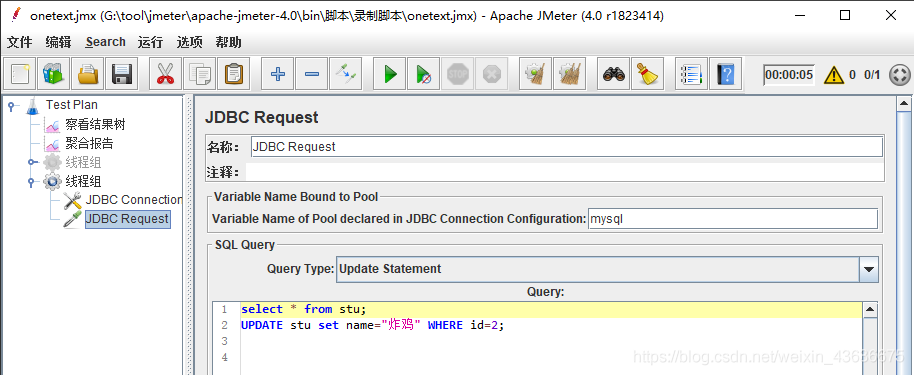
Task: Reset search with yellow broom icon
Action: click(x=647, y=74)
